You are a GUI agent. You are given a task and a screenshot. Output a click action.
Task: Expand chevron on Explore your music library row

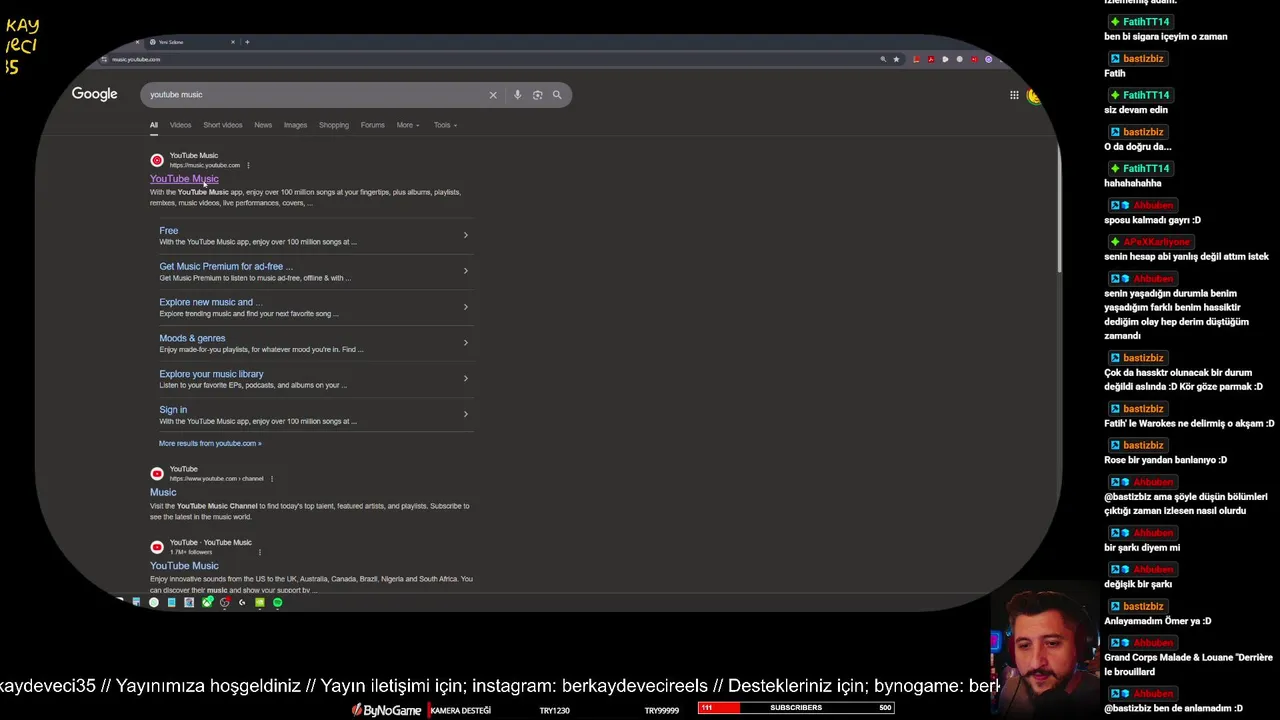(465, 378)
